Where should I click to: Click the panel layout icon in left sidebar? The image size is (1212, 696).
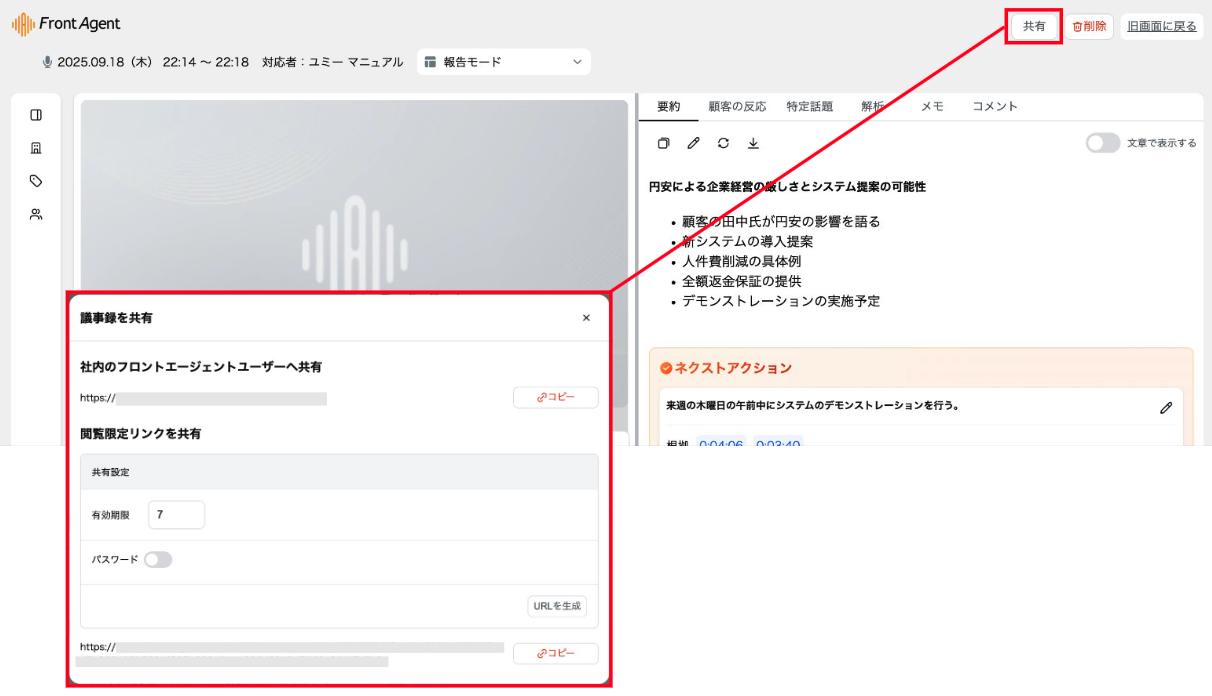pyautogui.click(x=36, y=115)
